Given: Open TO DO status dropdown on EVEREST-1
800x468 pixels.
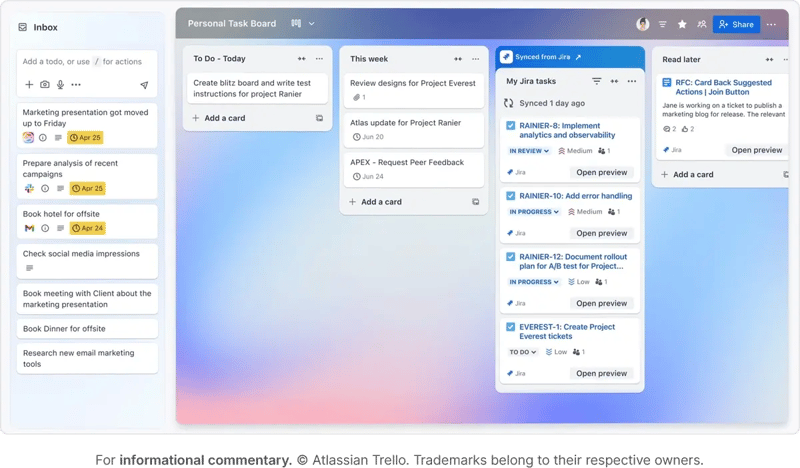Looking at the screenshot, I should click(523, 352).
